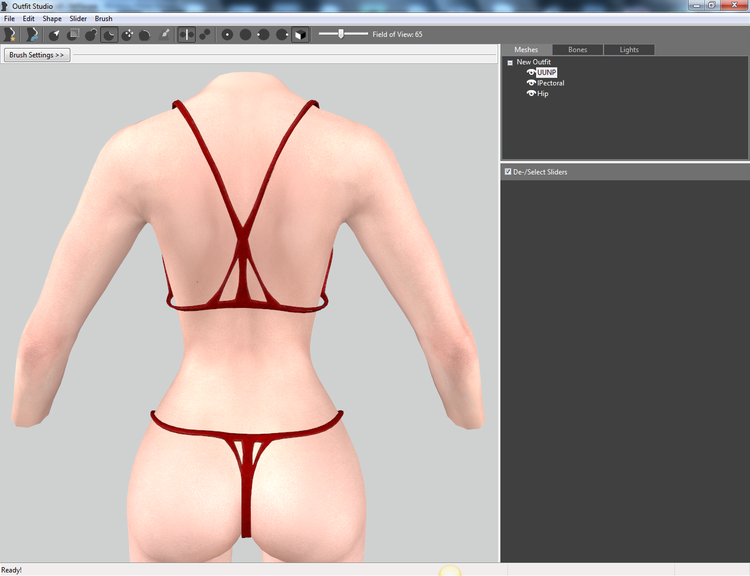
Task: Select the Inflate brush tool
Action: 91,34
